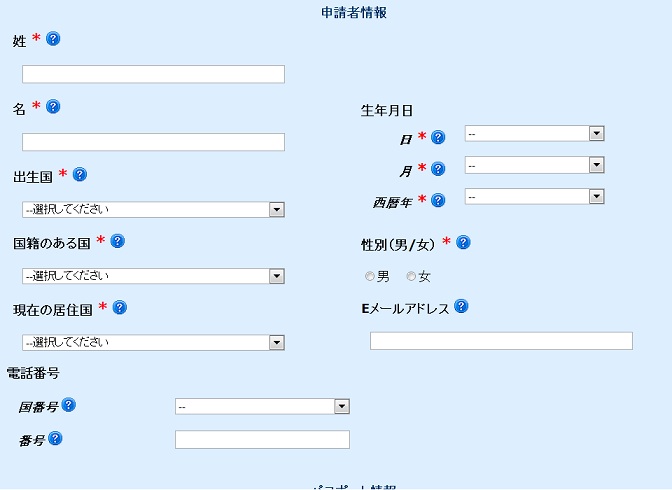Click help icon next to 性別(男/女)
The image size is (672, 490).
463,242
